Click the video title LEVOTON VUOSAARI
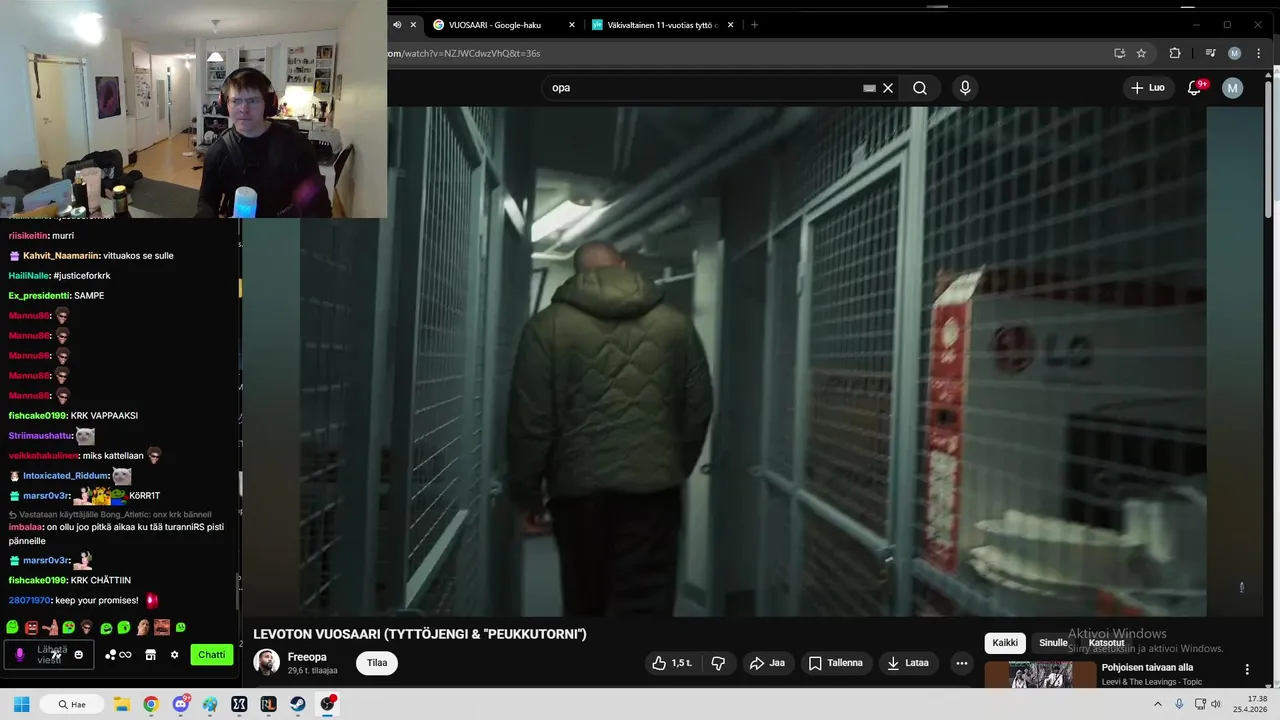This screenshot has width=1280, height=720. click(x=420, y=634)
